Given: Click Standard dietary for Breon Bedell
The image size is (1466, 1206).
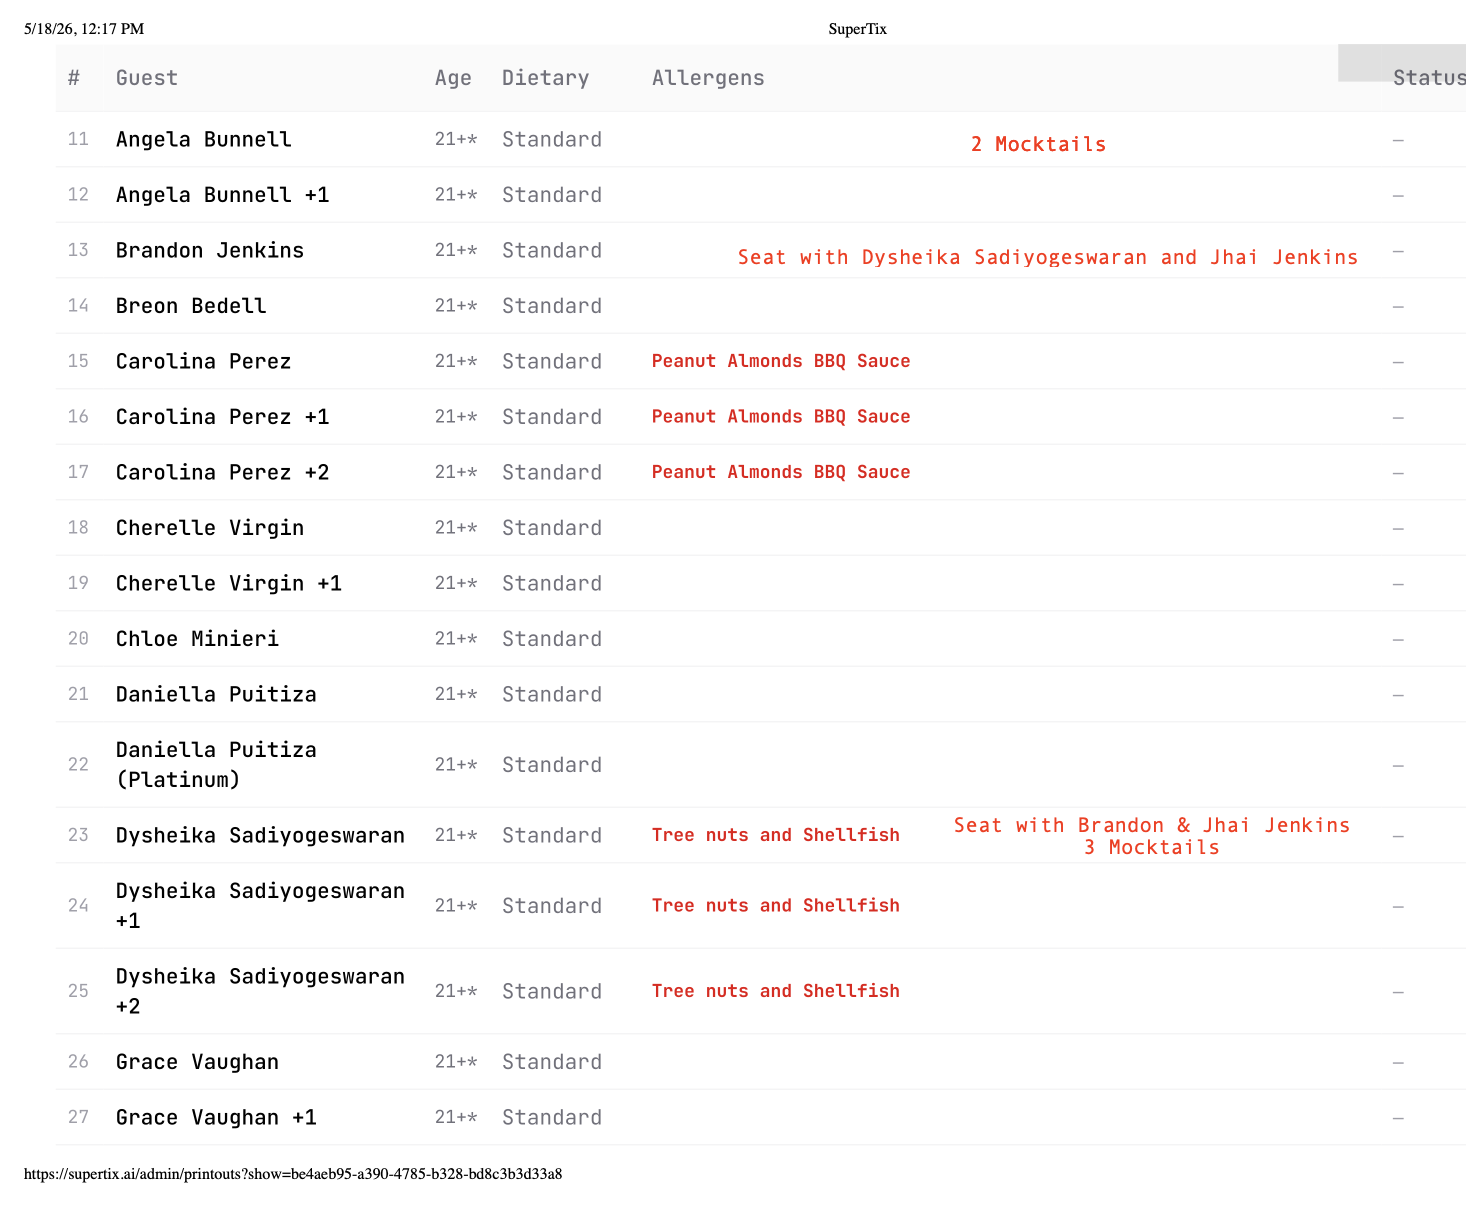Looking at the screenshot, I should [x=552, y=306].
